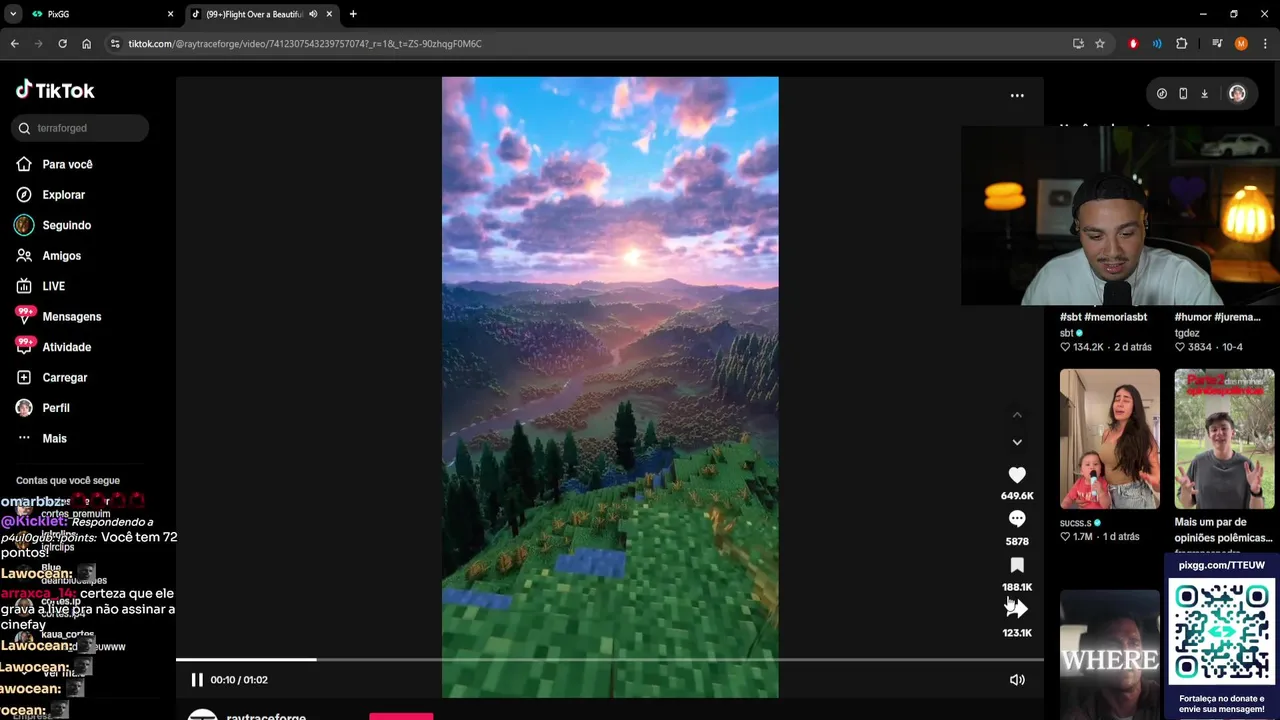Screen dimensions: 1280x720
Task: Bookmark this page with the star
Action: [1100, 44]
